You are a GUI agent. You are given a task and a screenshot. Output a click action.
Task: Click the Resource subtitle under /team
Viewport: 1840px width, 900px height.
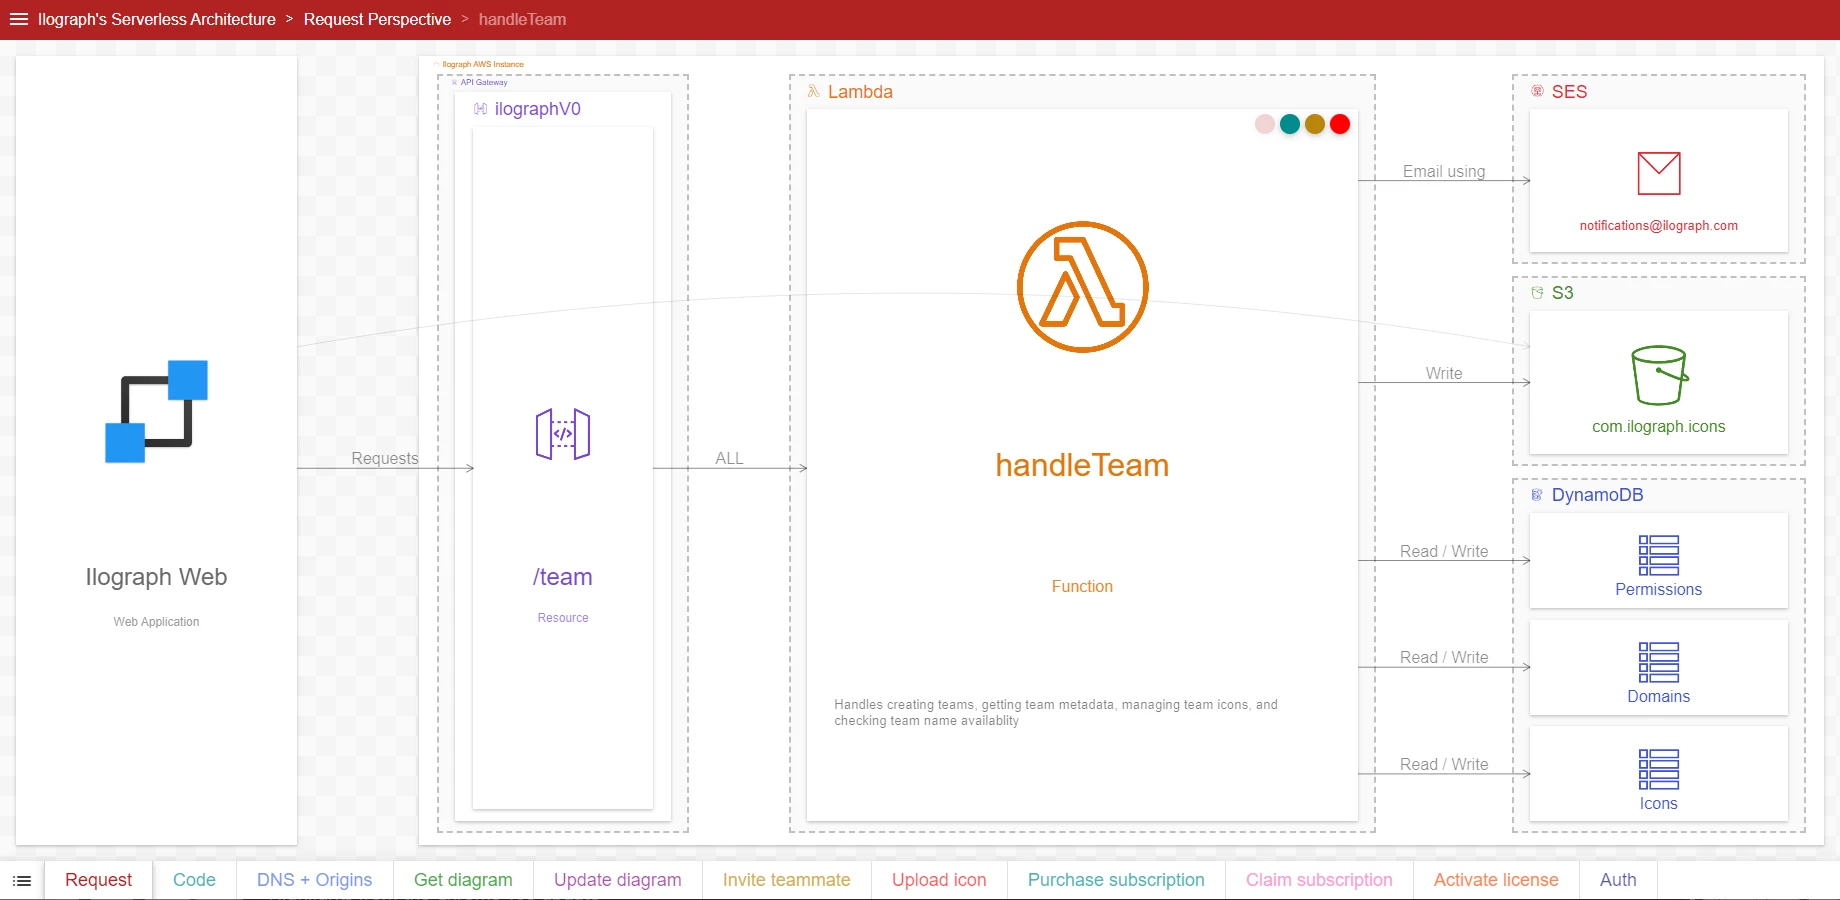click(x=563, y=618)
